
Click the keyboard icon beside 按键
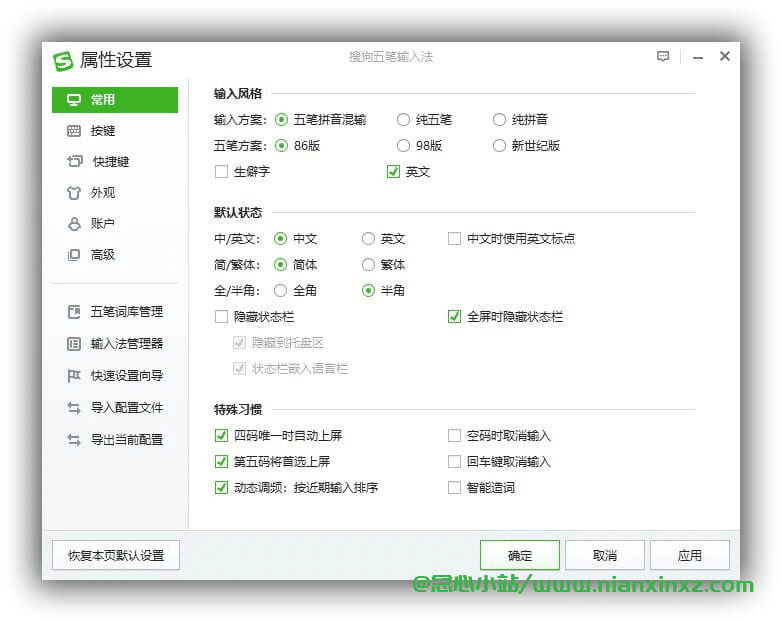74,131
